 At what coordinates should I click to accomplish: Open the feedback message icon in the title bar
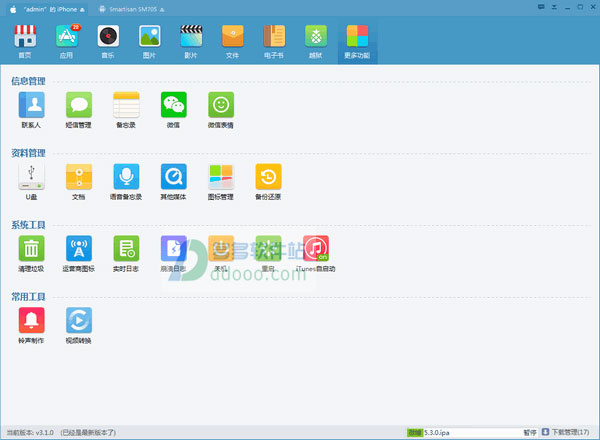tap(541, 7)
